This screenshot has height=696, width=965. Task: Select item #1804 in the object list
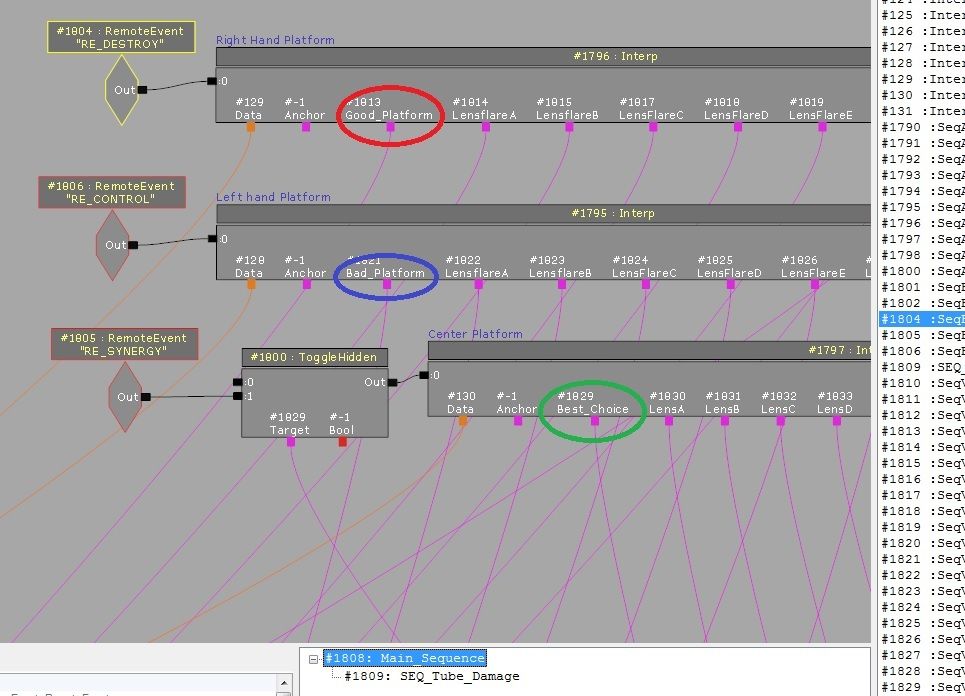(922, 319)
